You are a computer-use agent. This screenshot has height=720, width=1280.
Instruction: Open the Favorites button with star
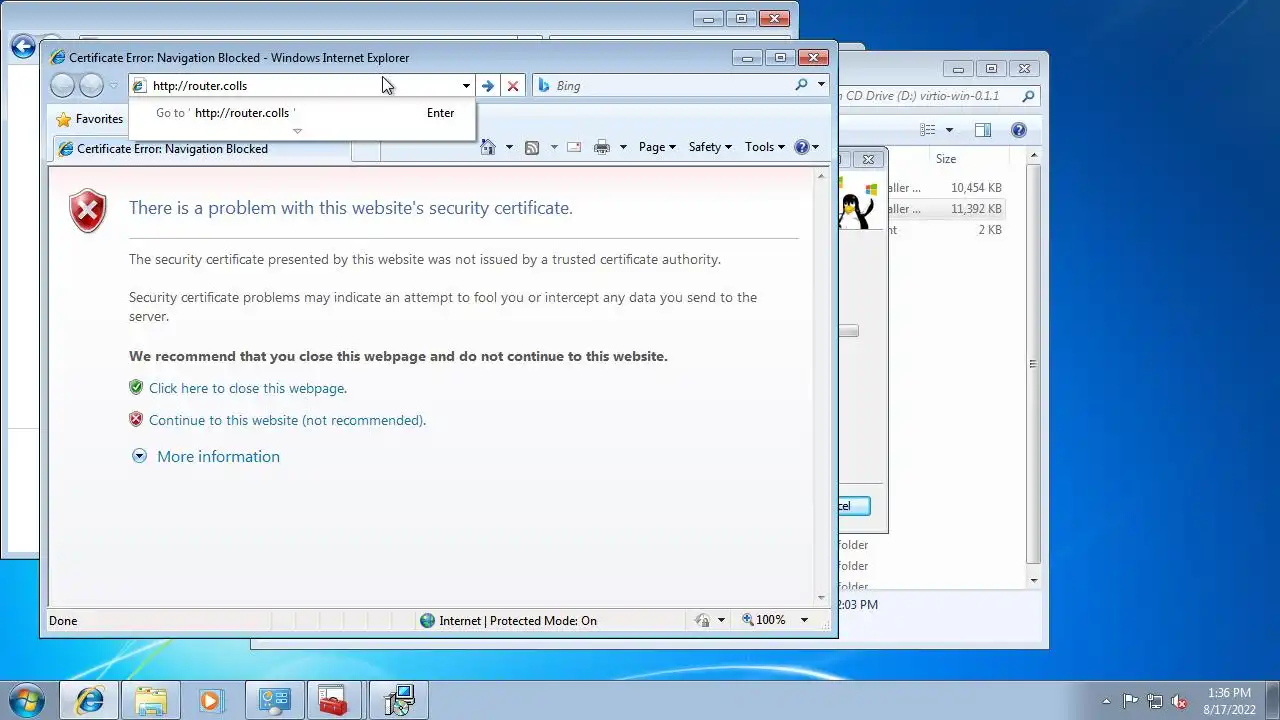point(90,119)
